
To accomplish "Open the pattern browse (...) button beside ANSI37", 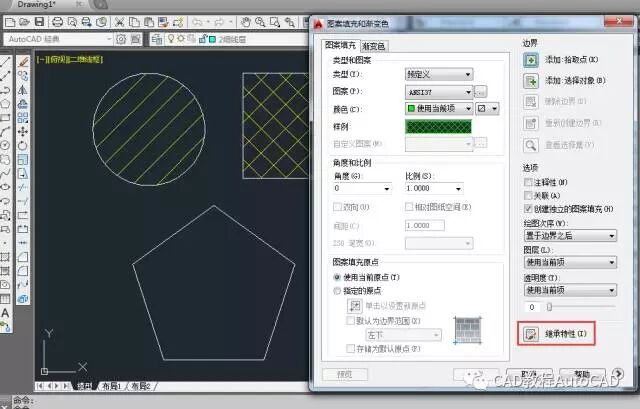I will (x=481, y=91).
